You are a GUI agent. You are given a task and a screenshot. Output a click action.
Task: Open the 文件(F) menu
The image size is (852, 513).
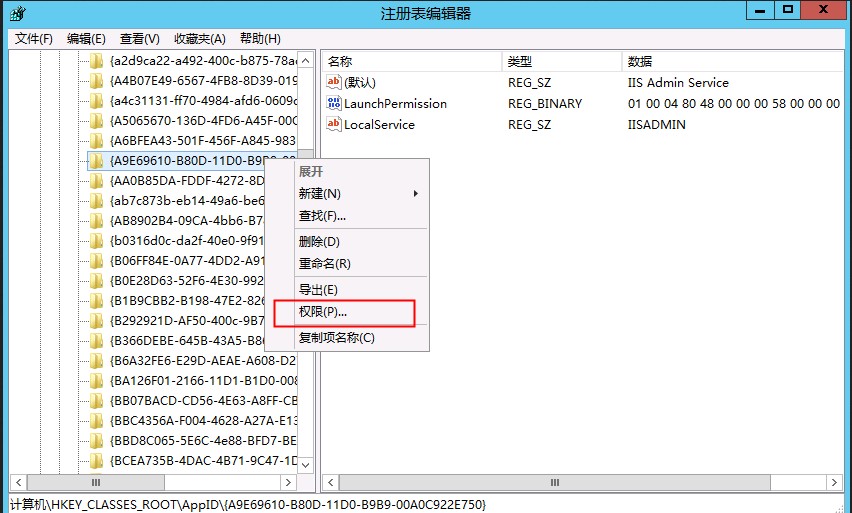point(34,38)
